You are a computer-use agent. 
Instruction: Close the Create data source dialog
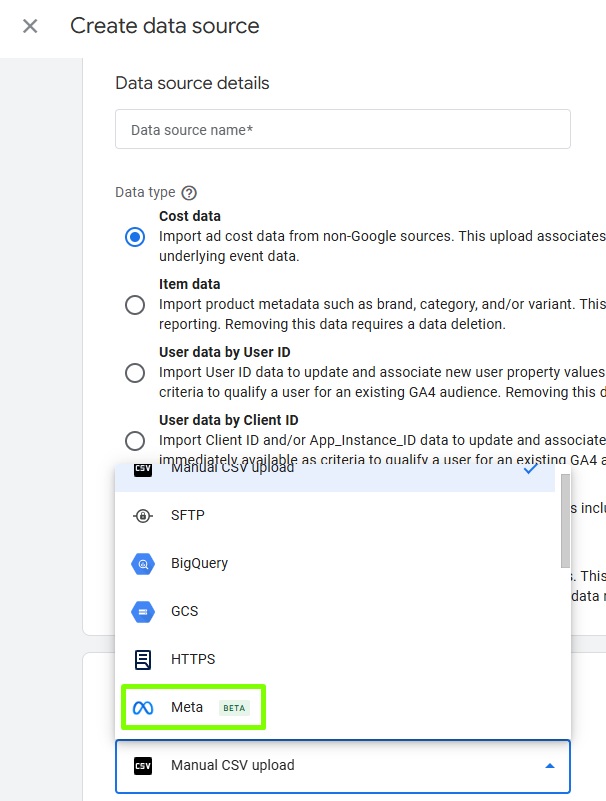[x=29, y=26]
